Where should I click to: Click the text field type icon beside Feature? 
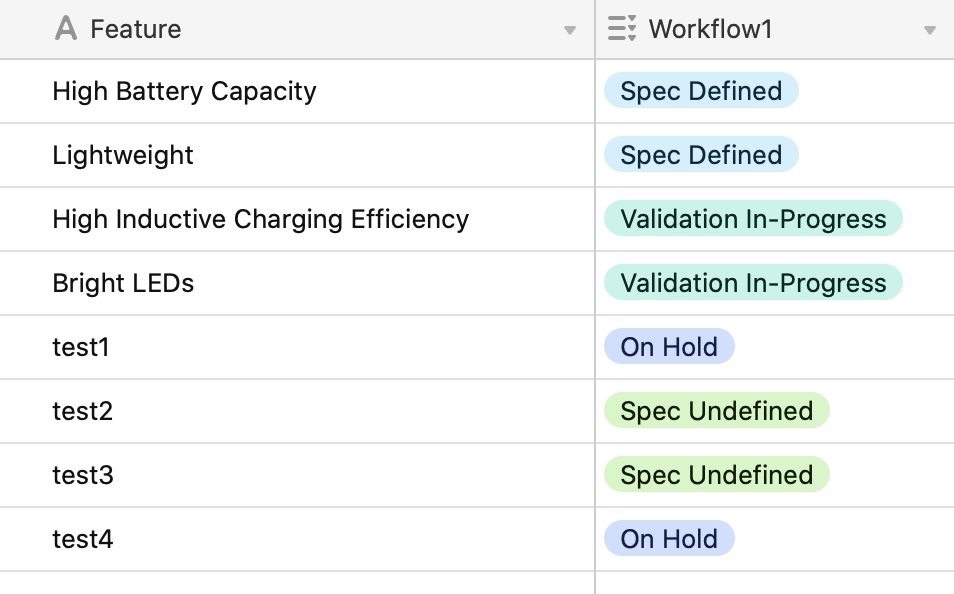click(66, 29)
